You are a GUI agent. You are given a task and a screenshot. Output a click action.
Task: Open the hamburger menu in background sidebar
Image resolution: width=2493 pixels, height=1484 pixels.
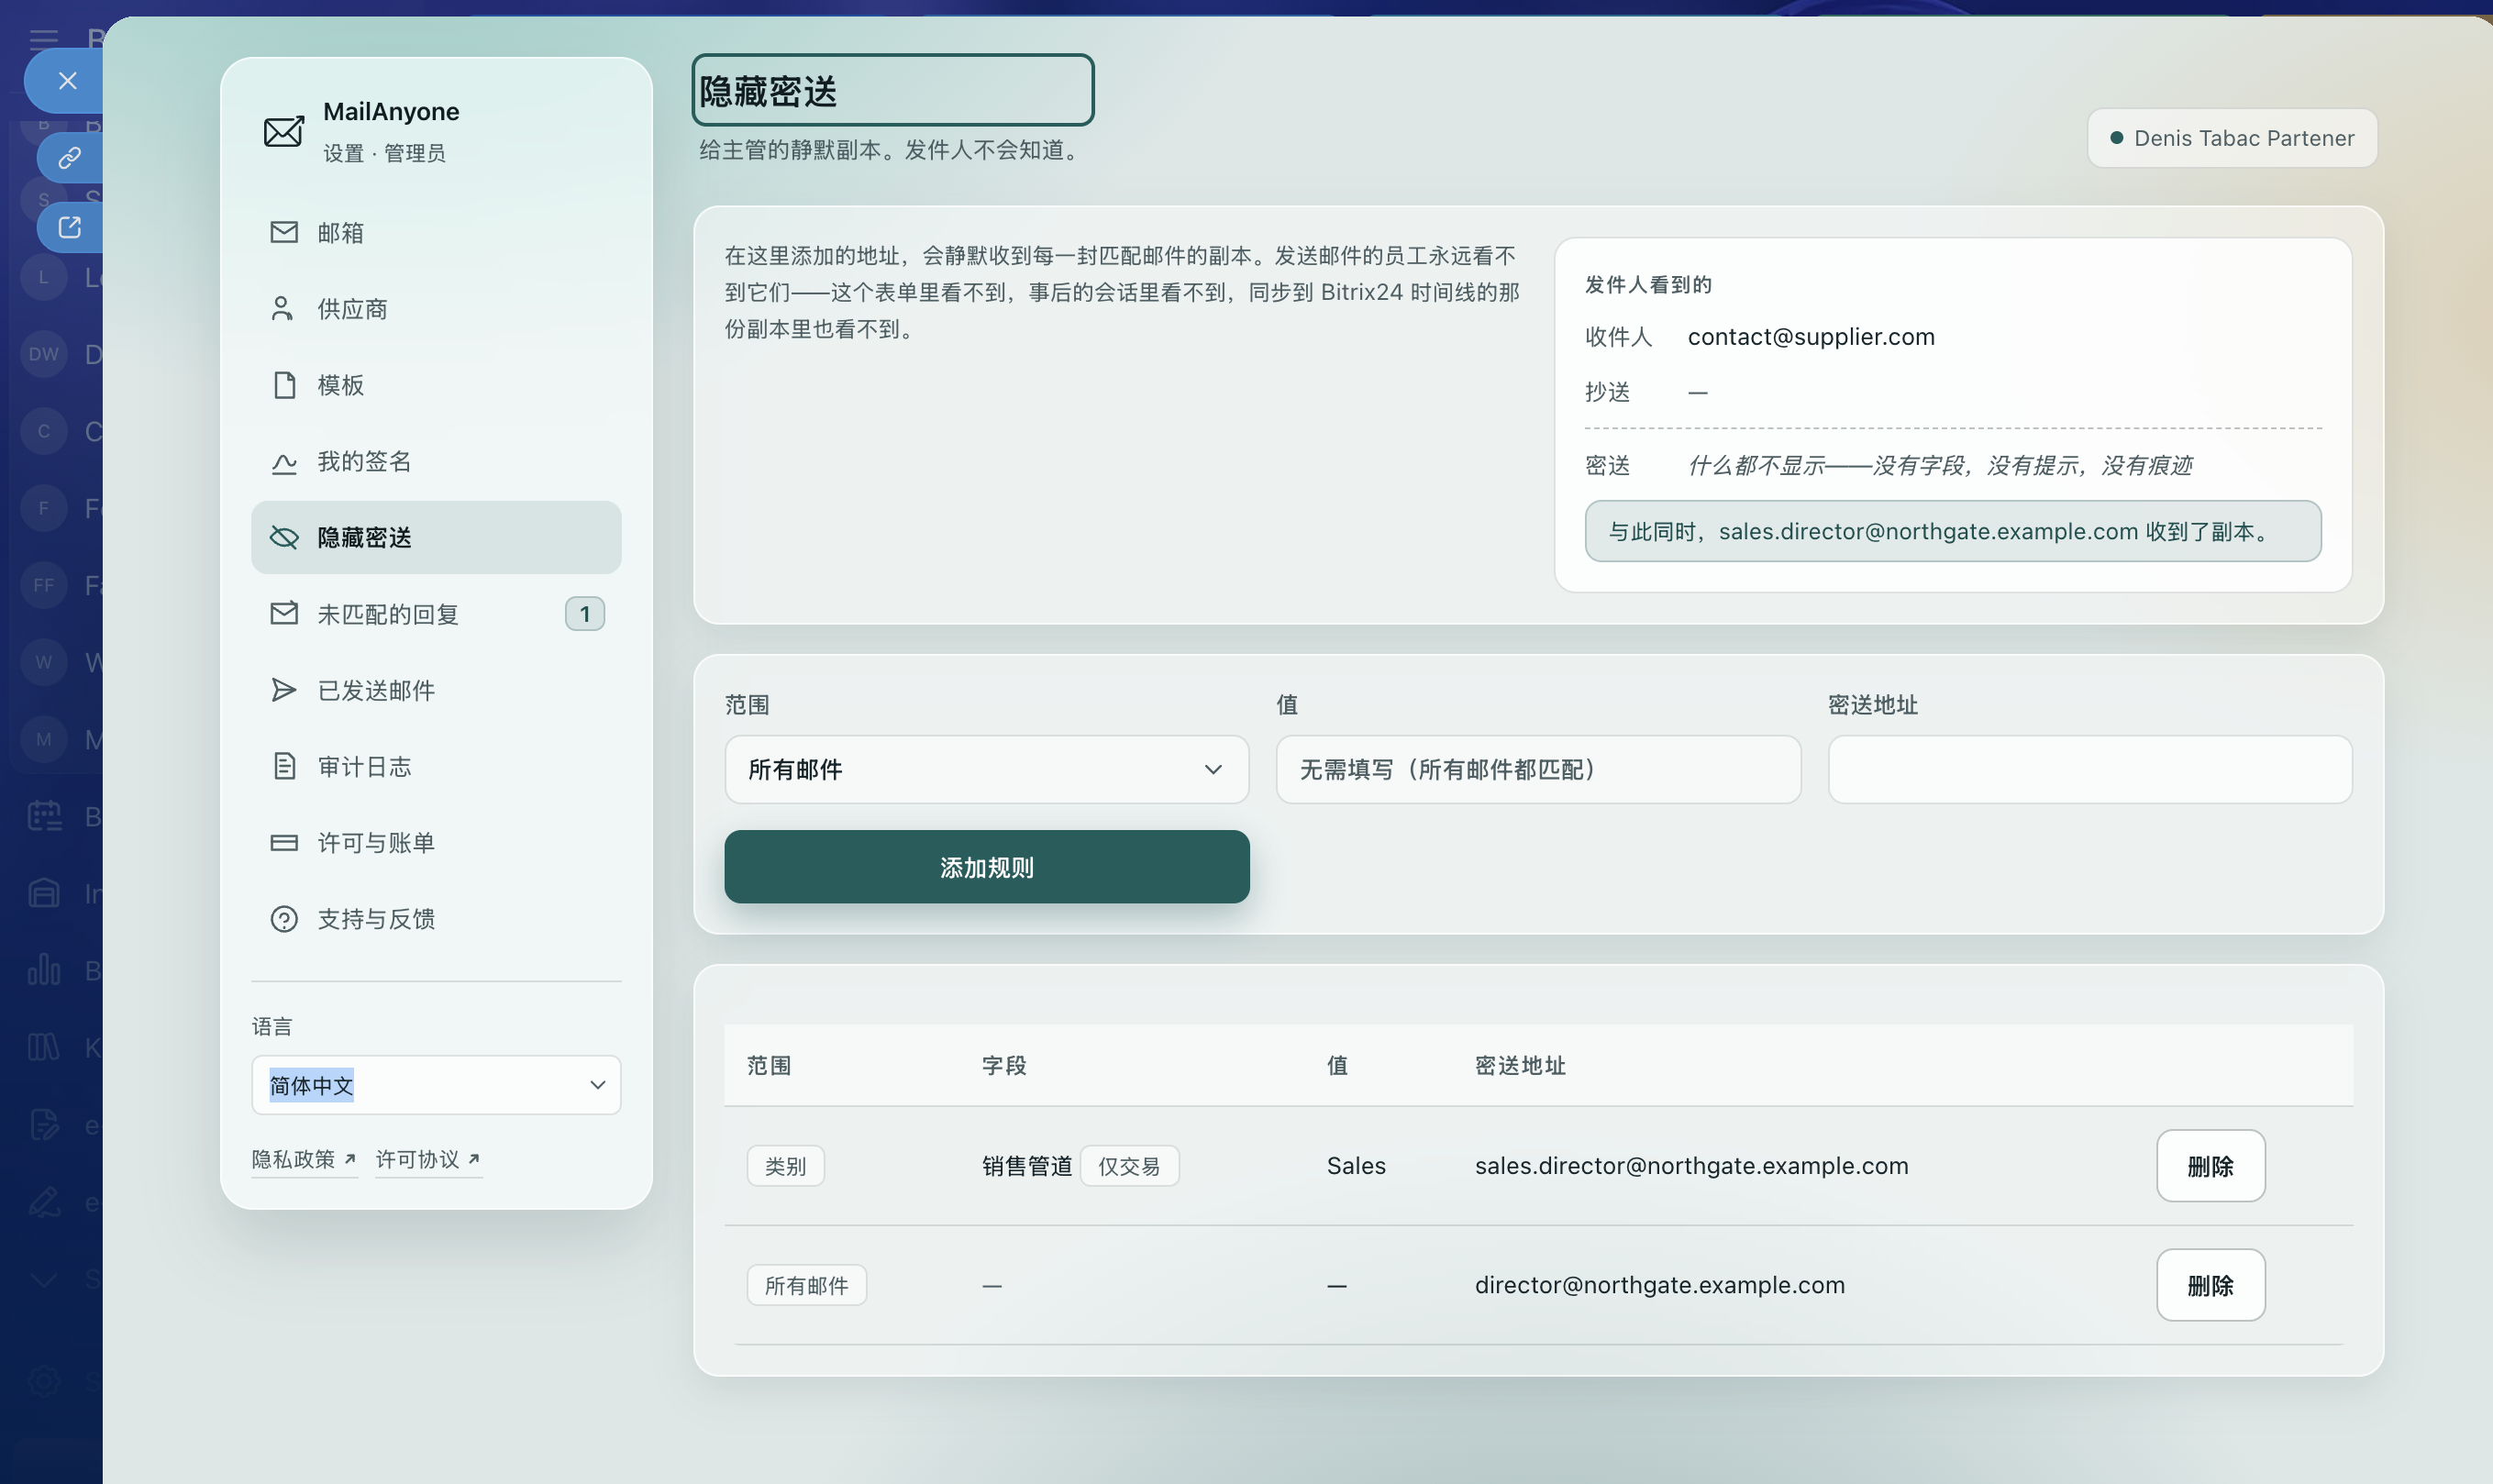click(44, 40)
